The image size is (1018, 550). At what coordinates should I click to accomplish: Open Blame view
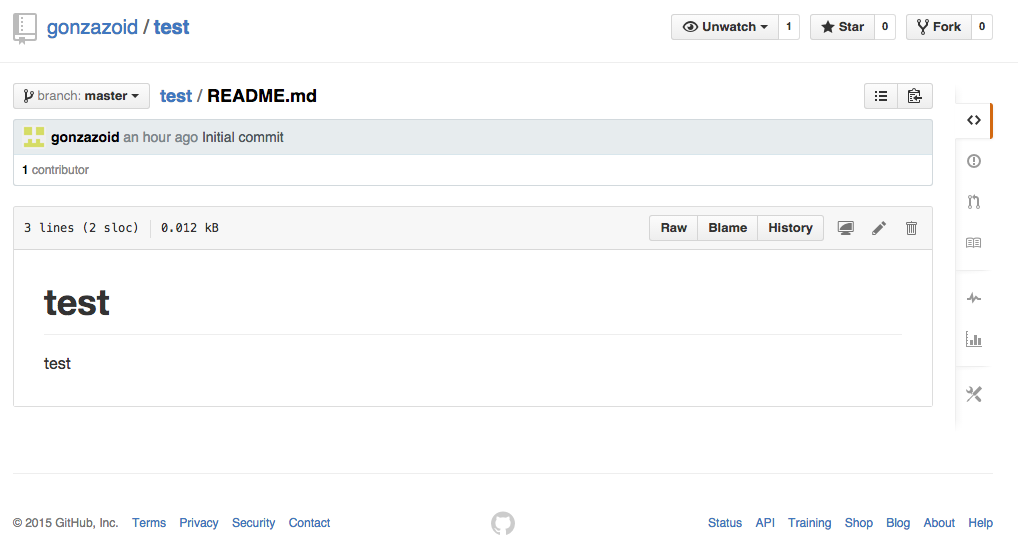coord(727,228)
